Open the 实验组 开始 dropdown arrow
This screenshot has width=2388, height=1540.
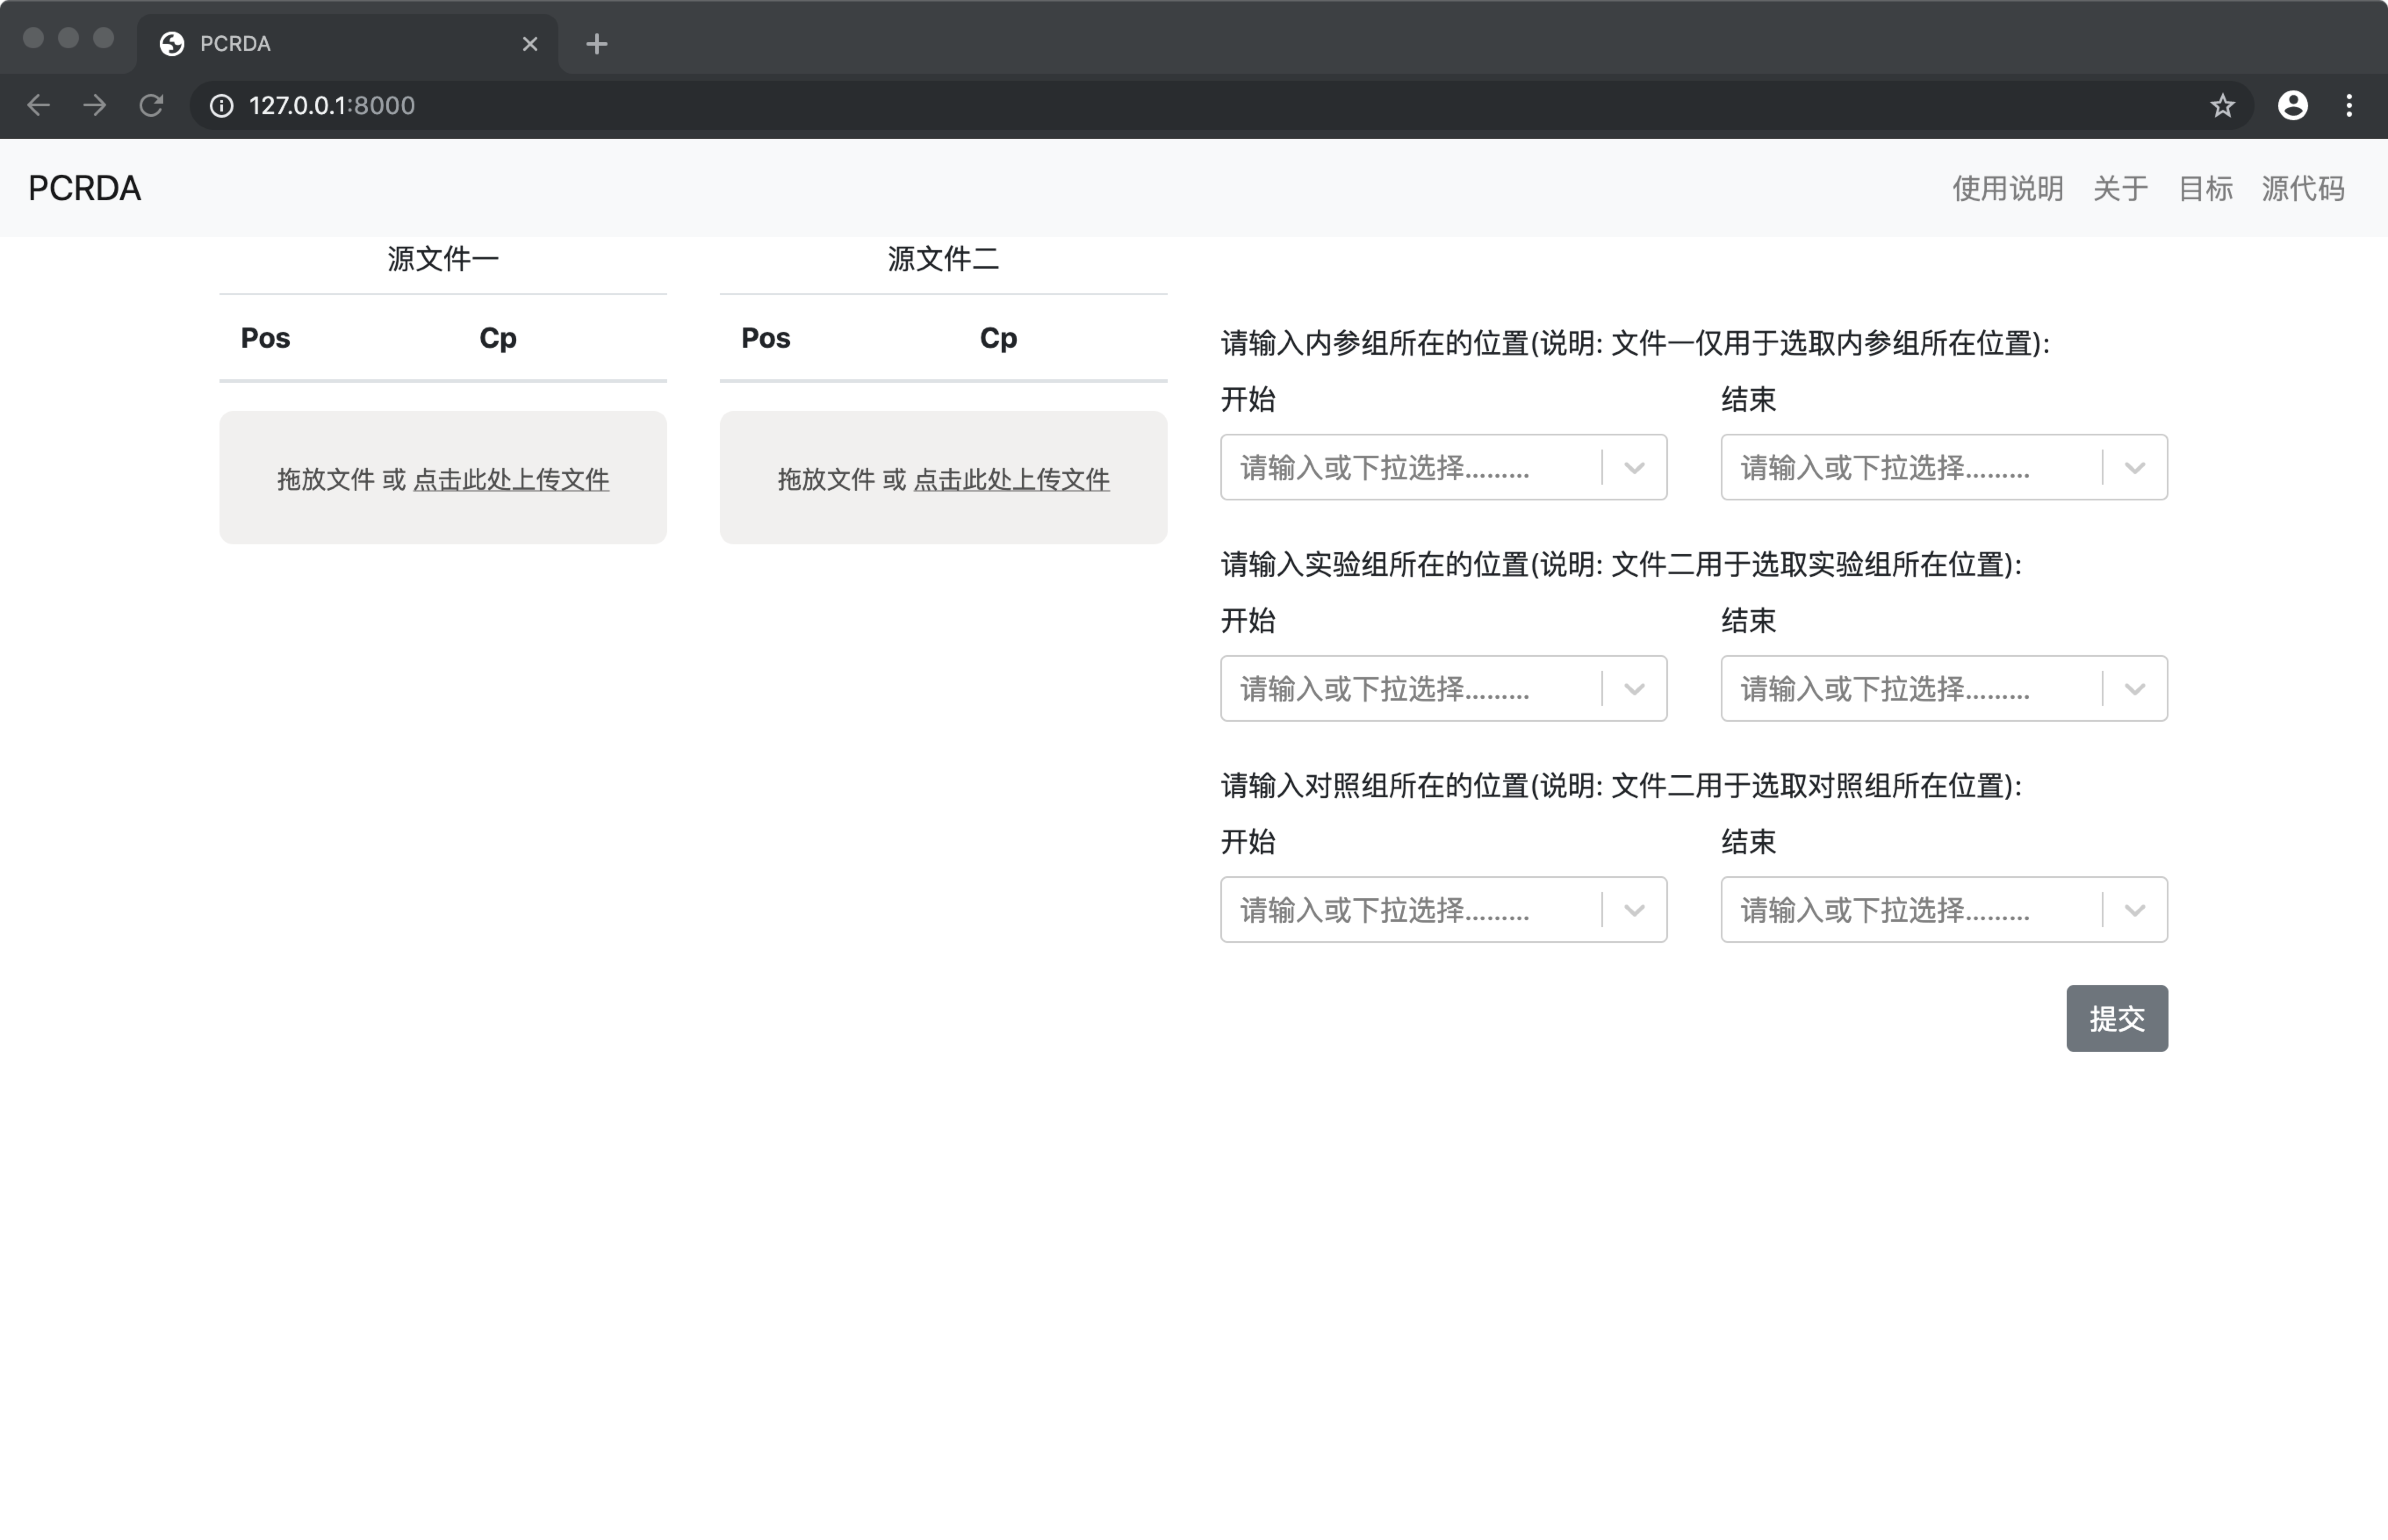point(1634,688)
